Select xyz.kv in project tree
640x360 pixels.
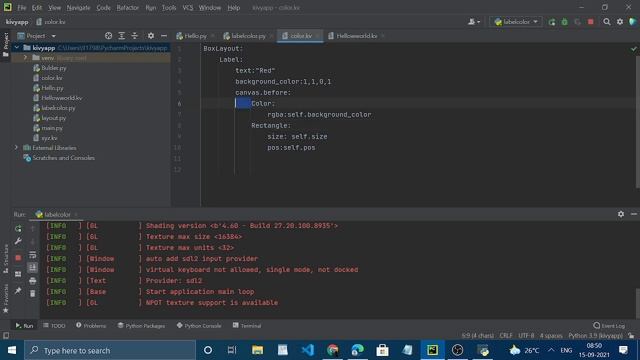[x=49, y=138]
